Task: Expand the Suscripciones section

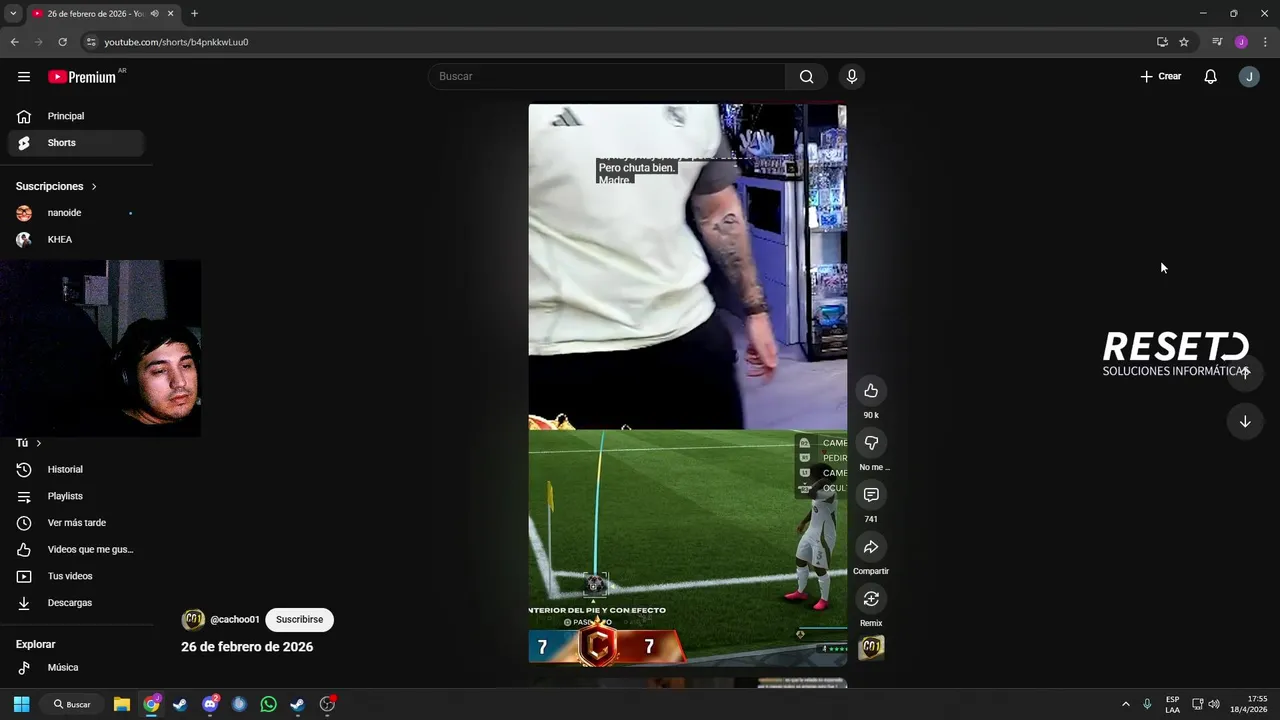Action: [x=57, y=186]
